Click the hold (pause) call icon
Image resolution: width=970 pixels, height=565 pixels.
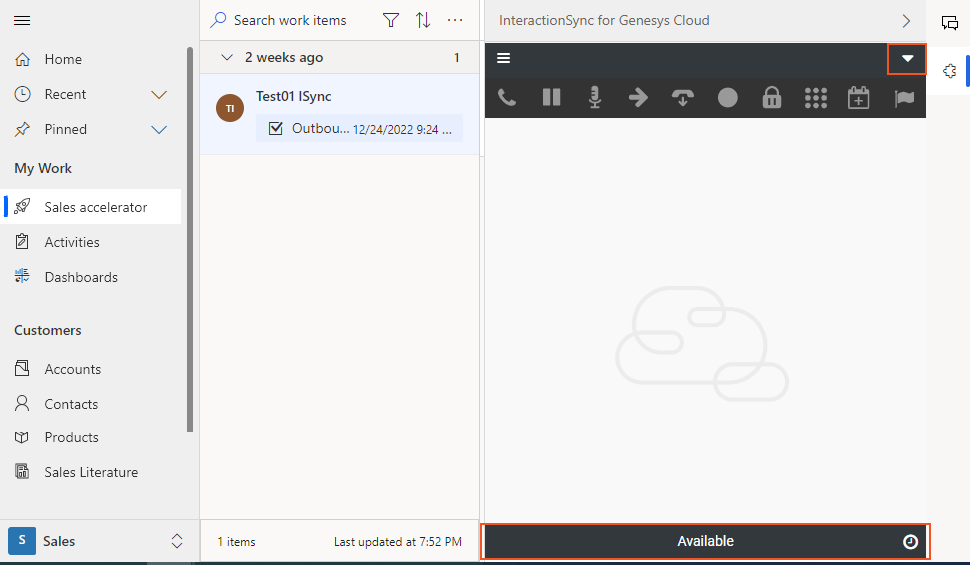point(551,97)
